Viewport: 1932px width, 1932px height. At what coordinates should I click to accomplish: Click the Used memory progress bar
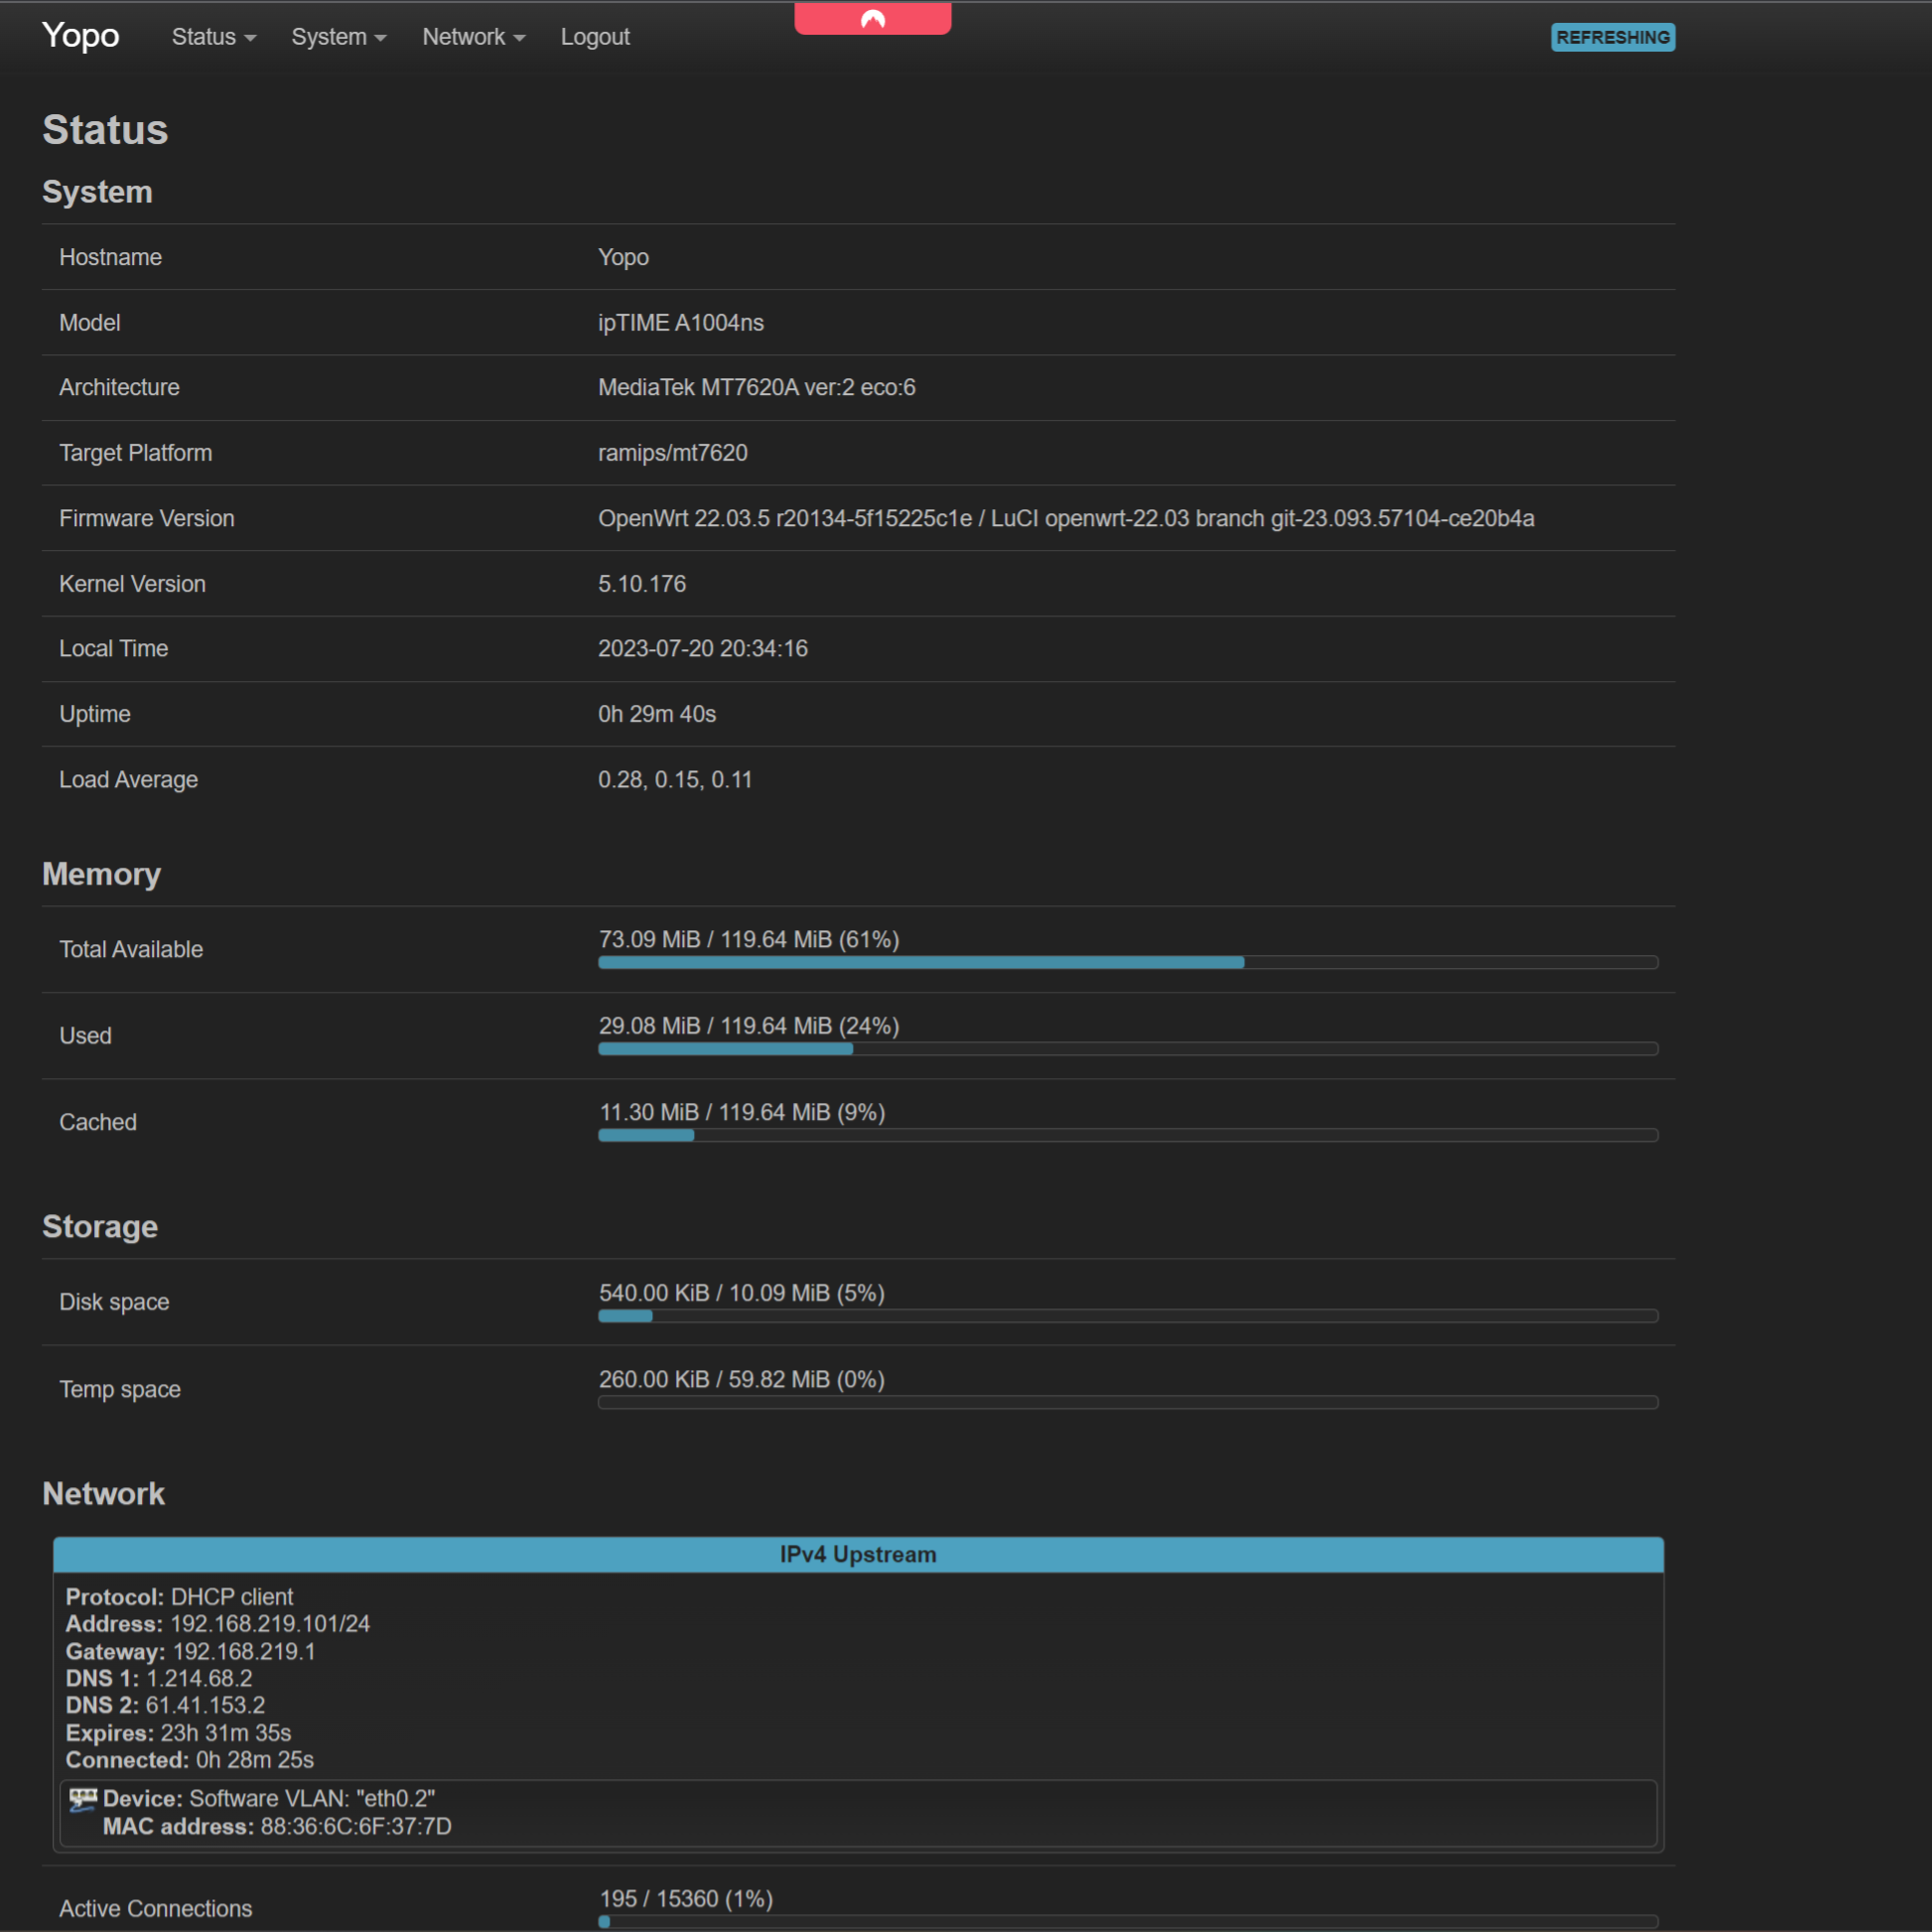(1128, 1049)
